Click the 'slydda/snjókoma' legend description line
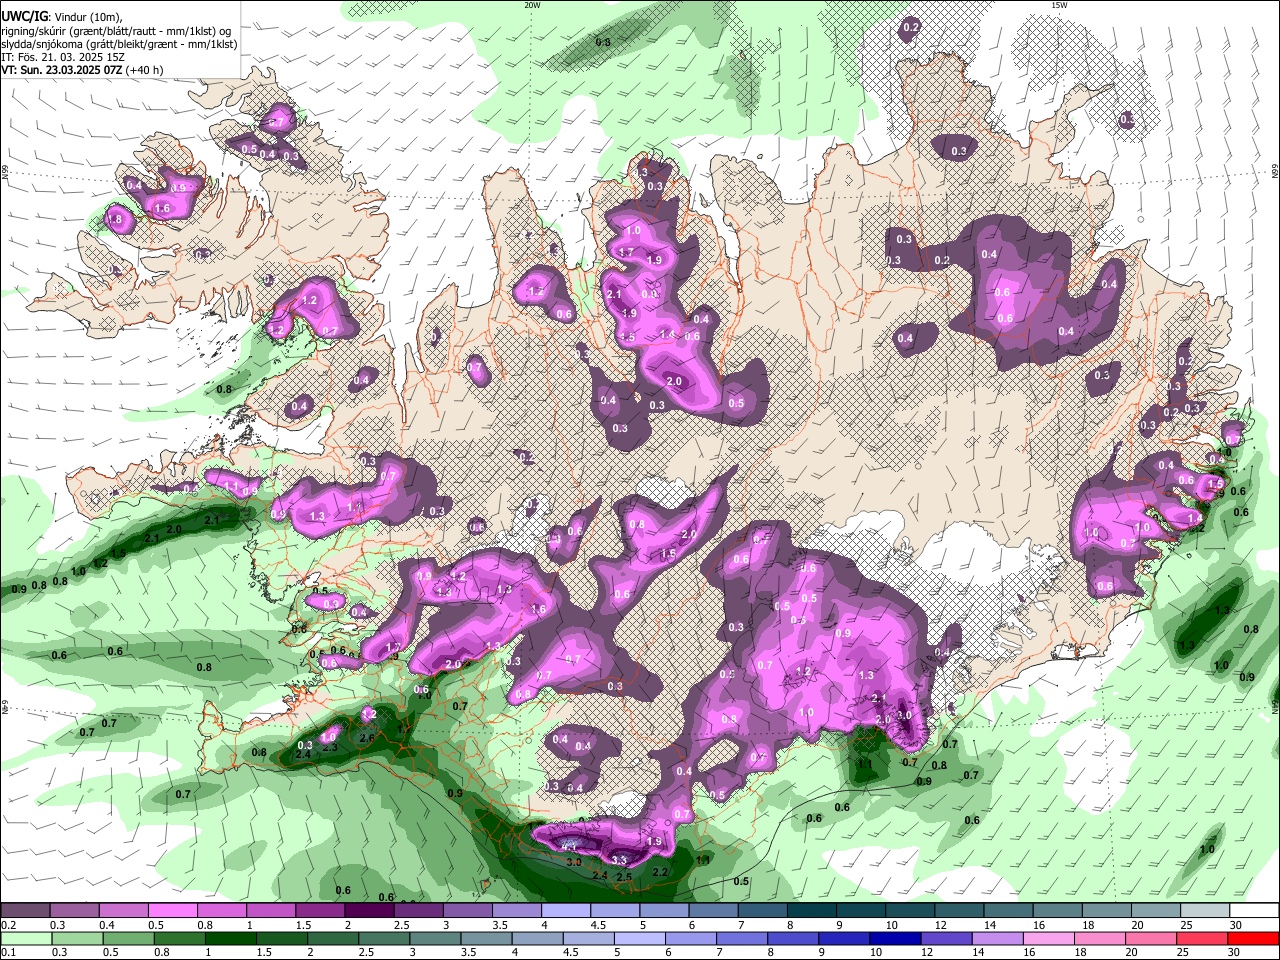This screenshot has width=1280, height=960. point(119,44)
